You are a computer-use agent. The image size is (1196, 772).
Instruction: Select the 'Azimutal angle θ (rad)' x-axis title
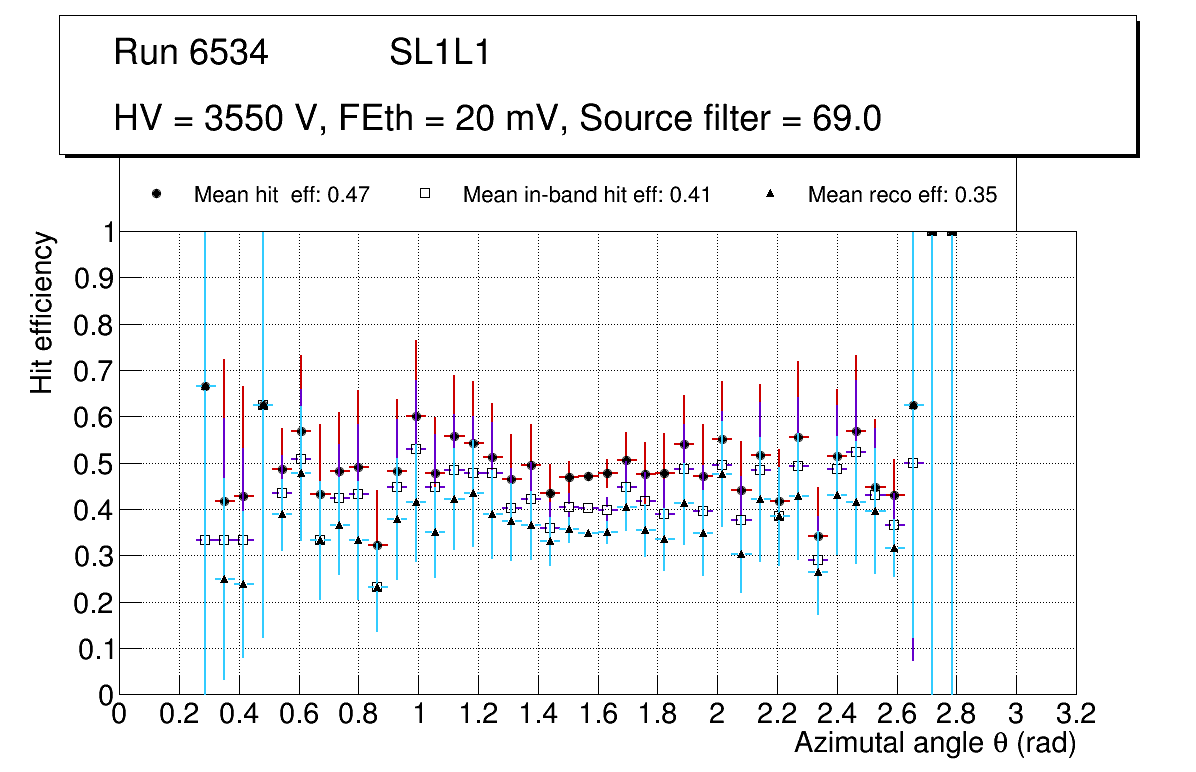[x=934, y=743]
